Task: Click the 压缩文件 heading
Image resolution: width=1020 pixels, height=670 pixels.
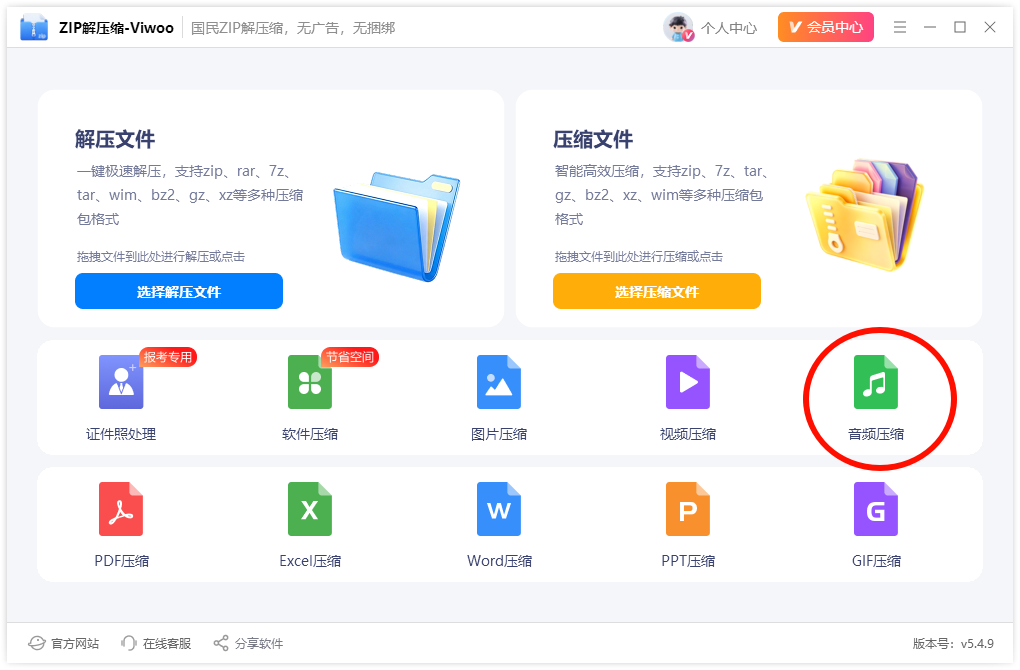Action: [593, 139]
